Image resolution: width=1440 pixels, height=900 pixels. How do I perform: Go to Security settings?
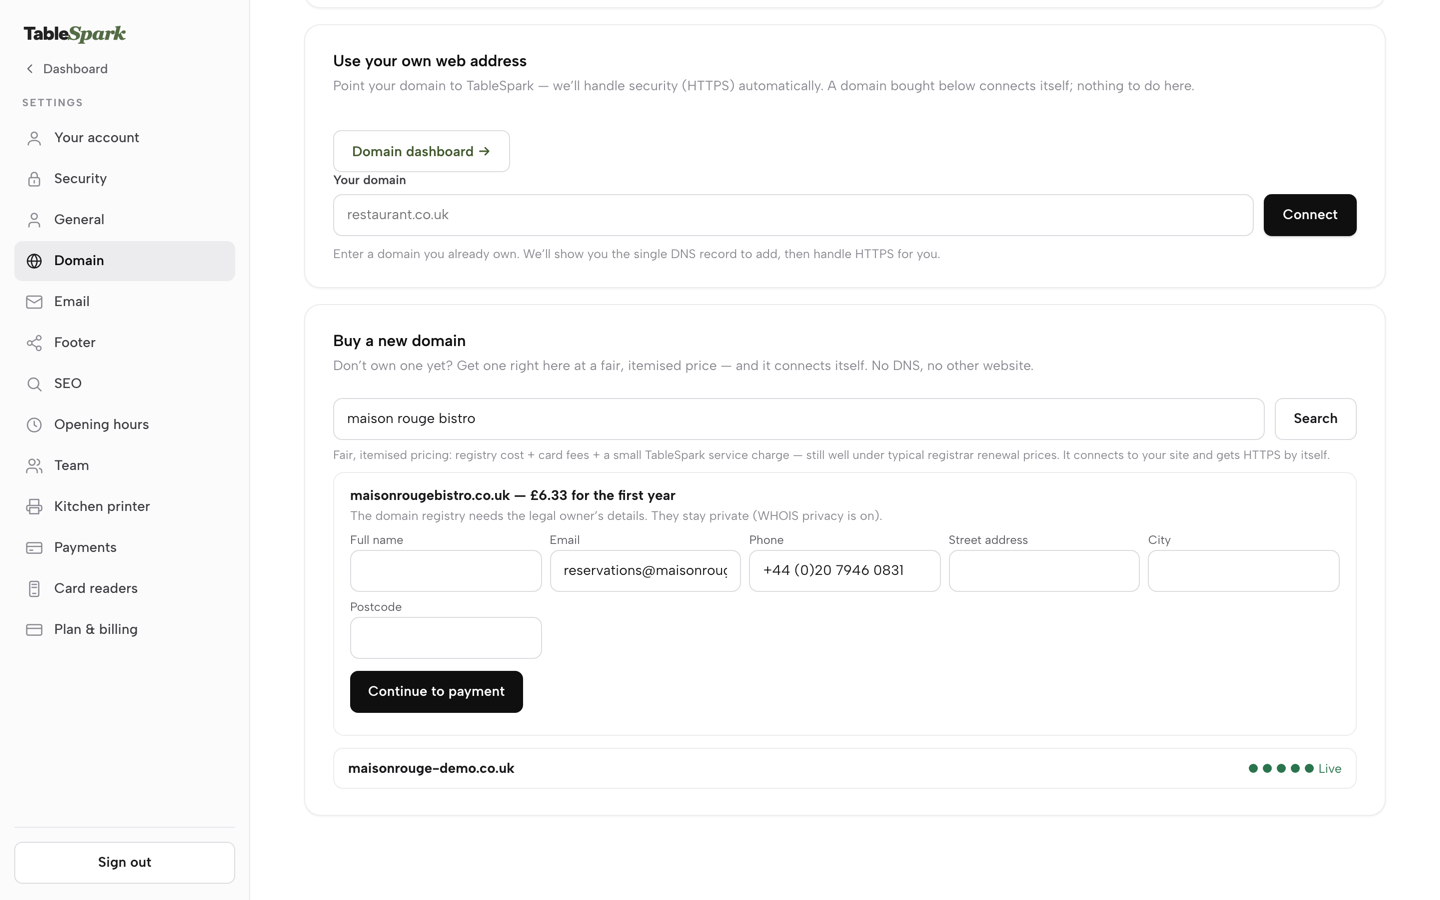click(x=124, y=179)
